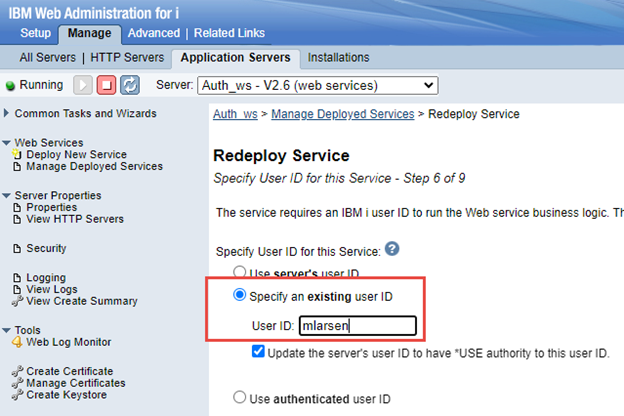Click the Manage Deployed Services page icon
This screenshot has height=416, width=624.
(17, 166)
